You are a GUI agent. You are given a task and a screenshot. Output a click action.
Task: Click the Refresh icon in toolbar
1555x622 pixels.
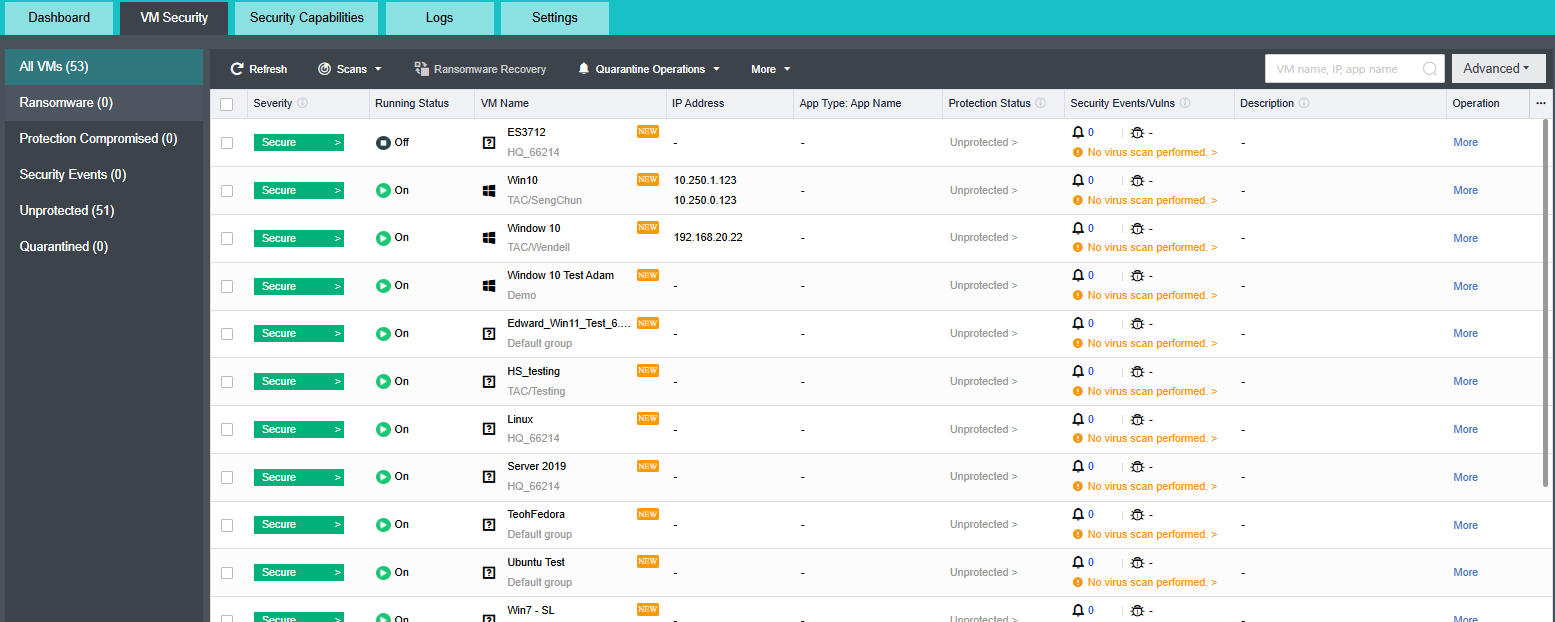click(237, 69)
